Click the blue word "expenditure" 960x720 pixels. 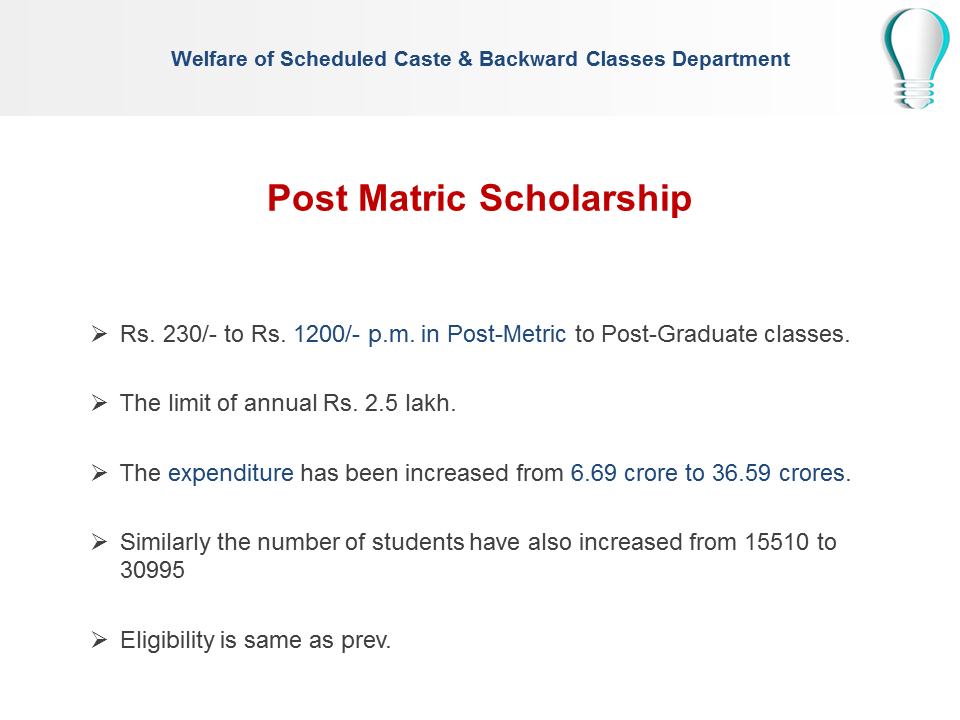pos(230,473)
